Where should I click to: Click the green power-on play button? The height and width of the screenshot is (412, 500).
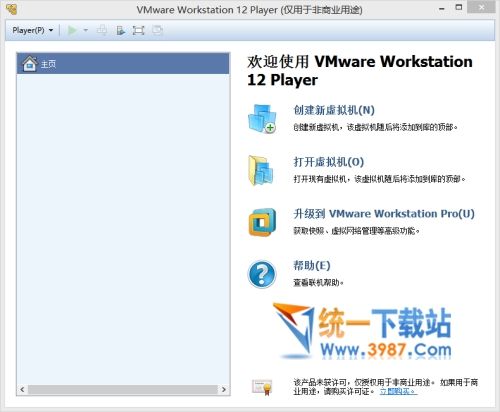(x=72, y=30)
